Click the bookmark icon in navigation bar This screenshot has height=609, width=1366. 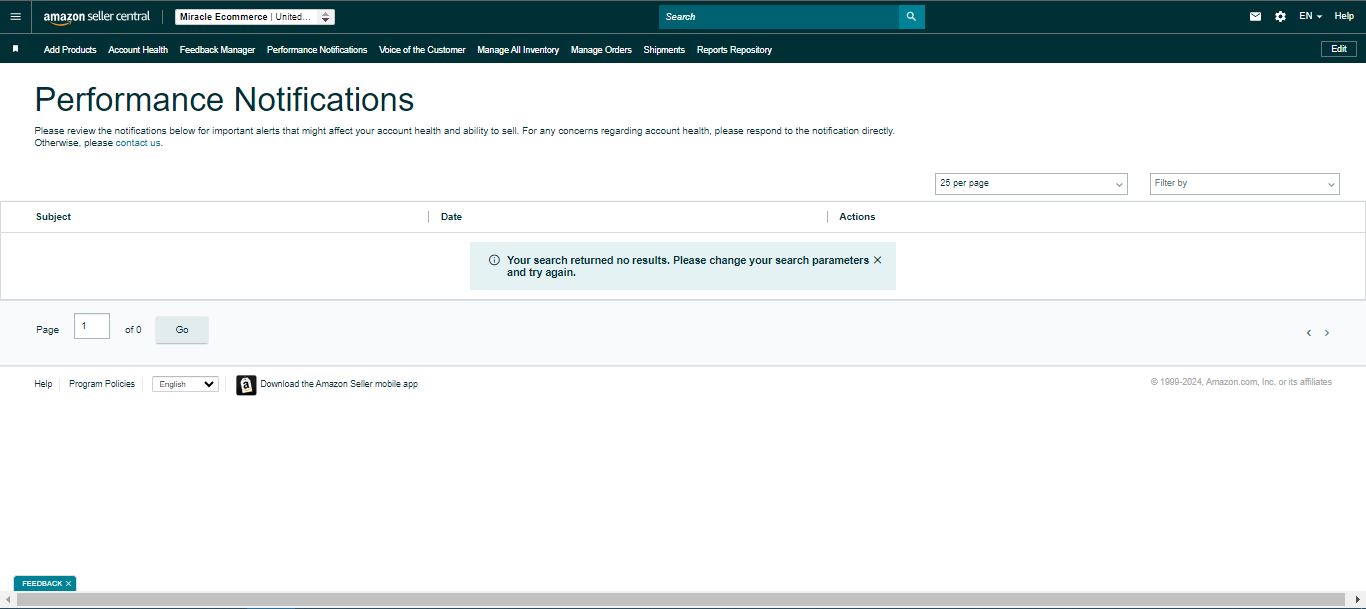15,49
